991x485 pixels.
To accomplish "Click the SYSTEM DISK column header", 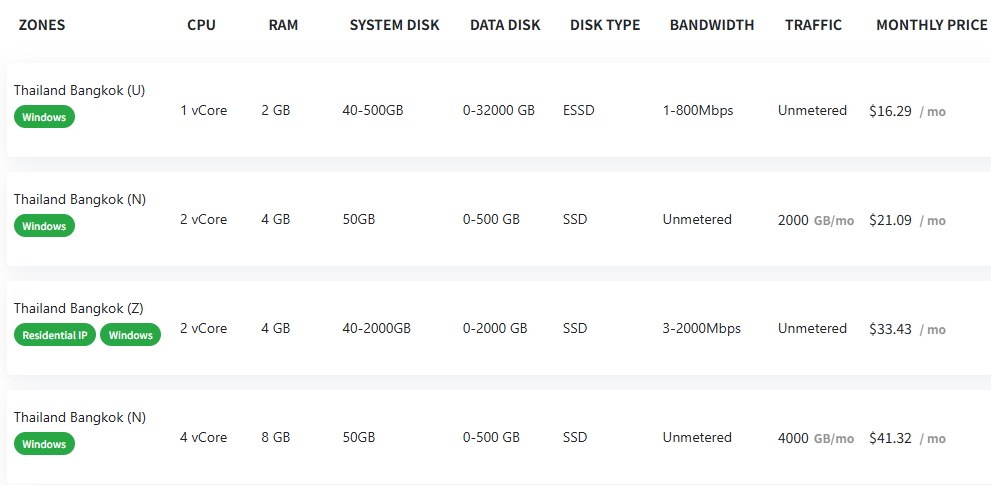I will [394, 25].
